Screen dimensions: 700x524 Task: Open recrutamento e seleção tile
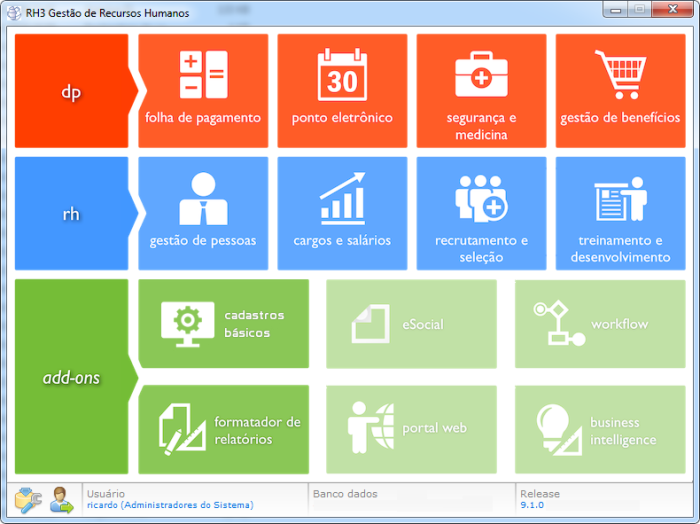[481, 213]
